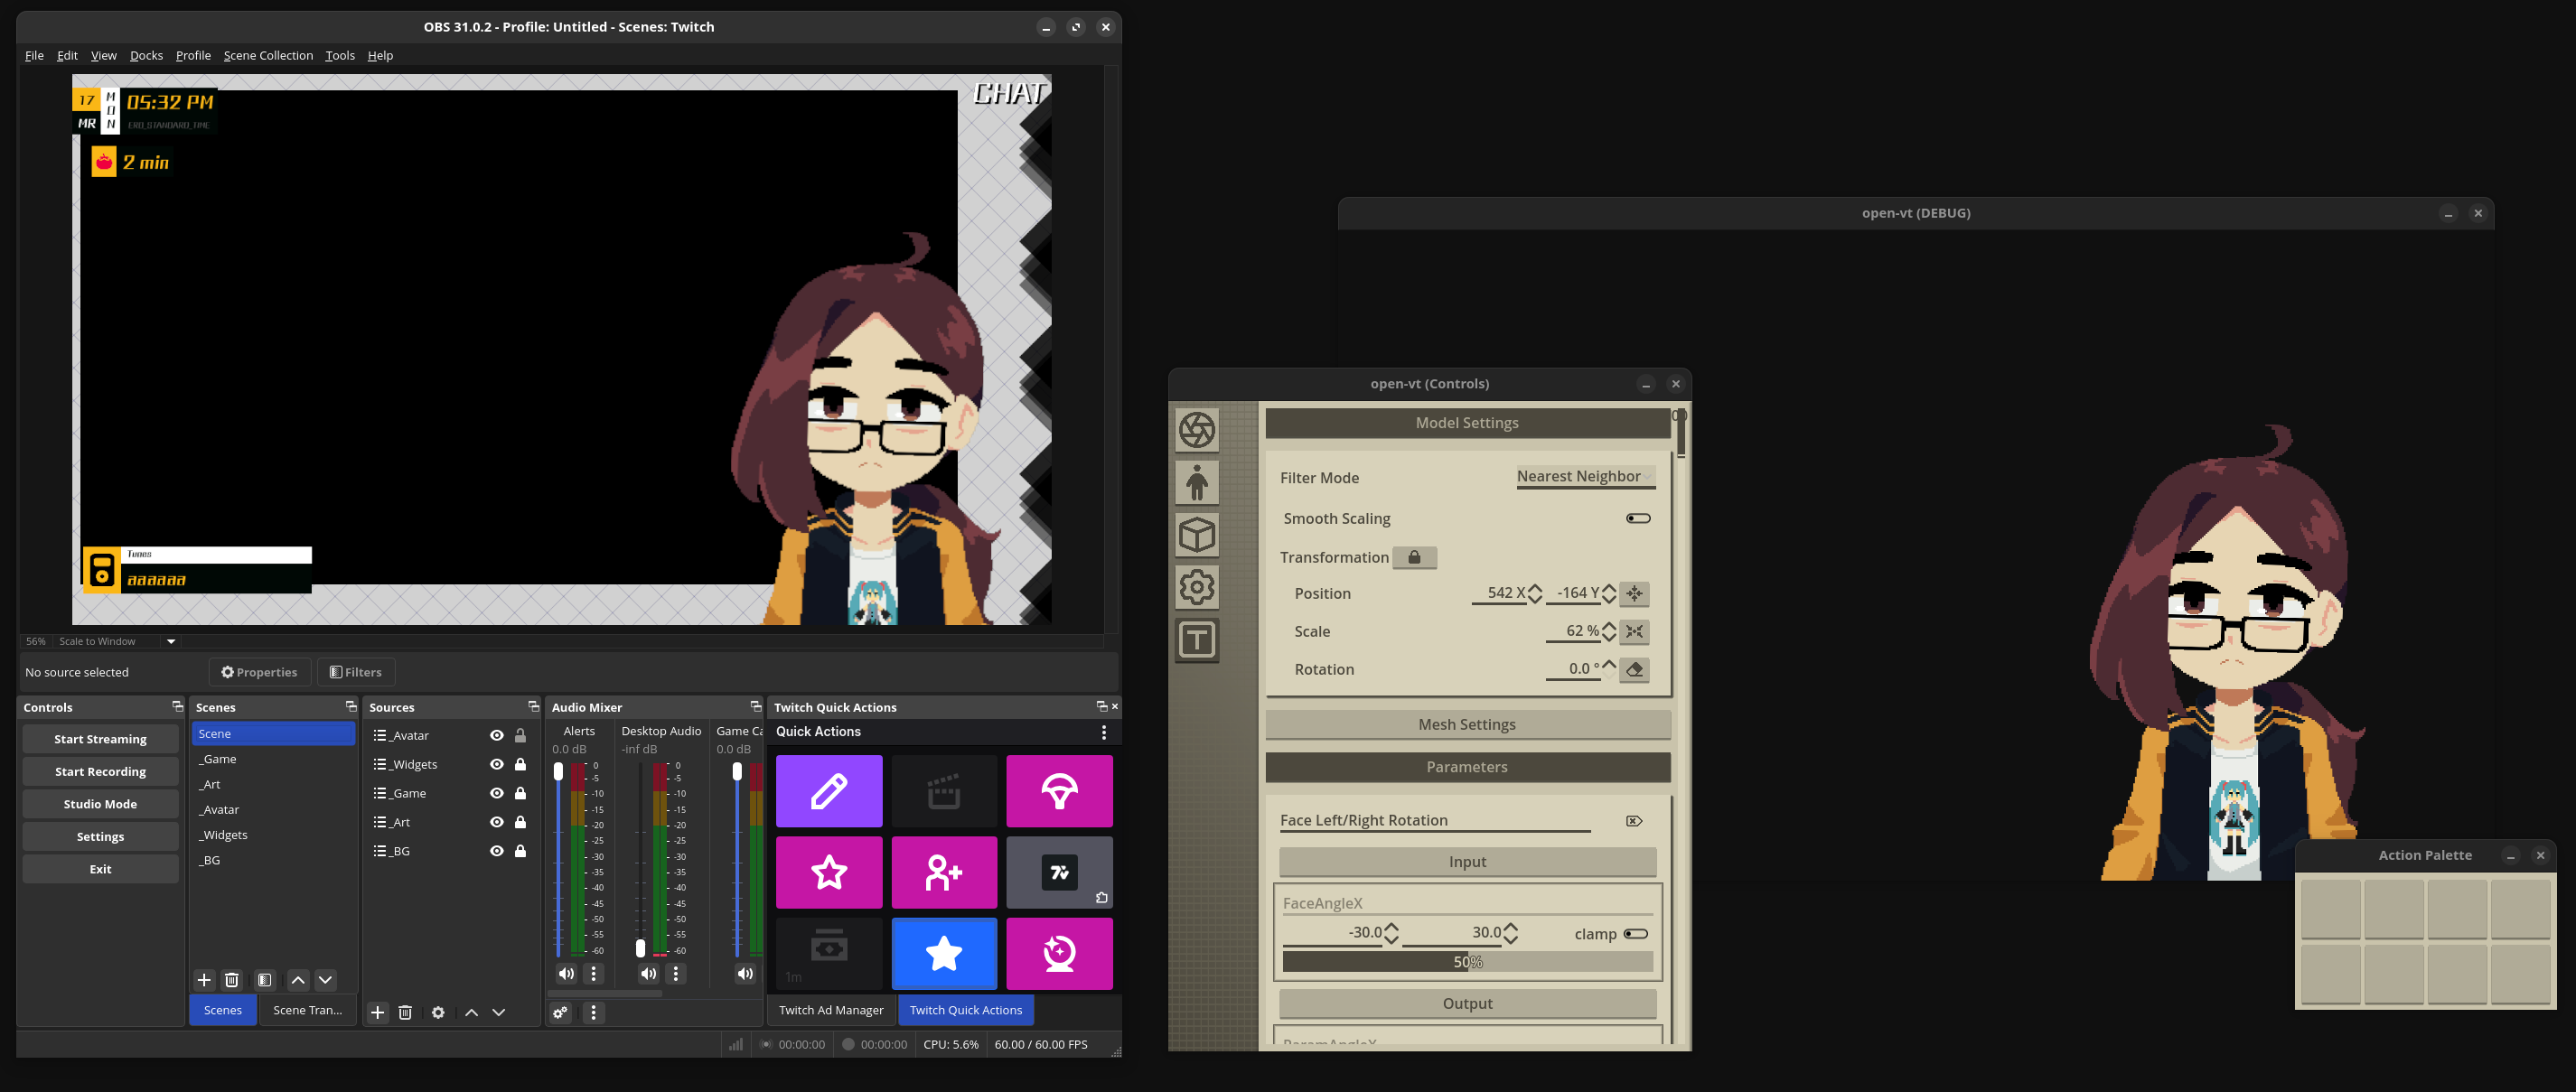Hide the _Avatar source with eye icon
Image resolution: width=2576 pixels, height=1092 pixels.
point(496,735)
